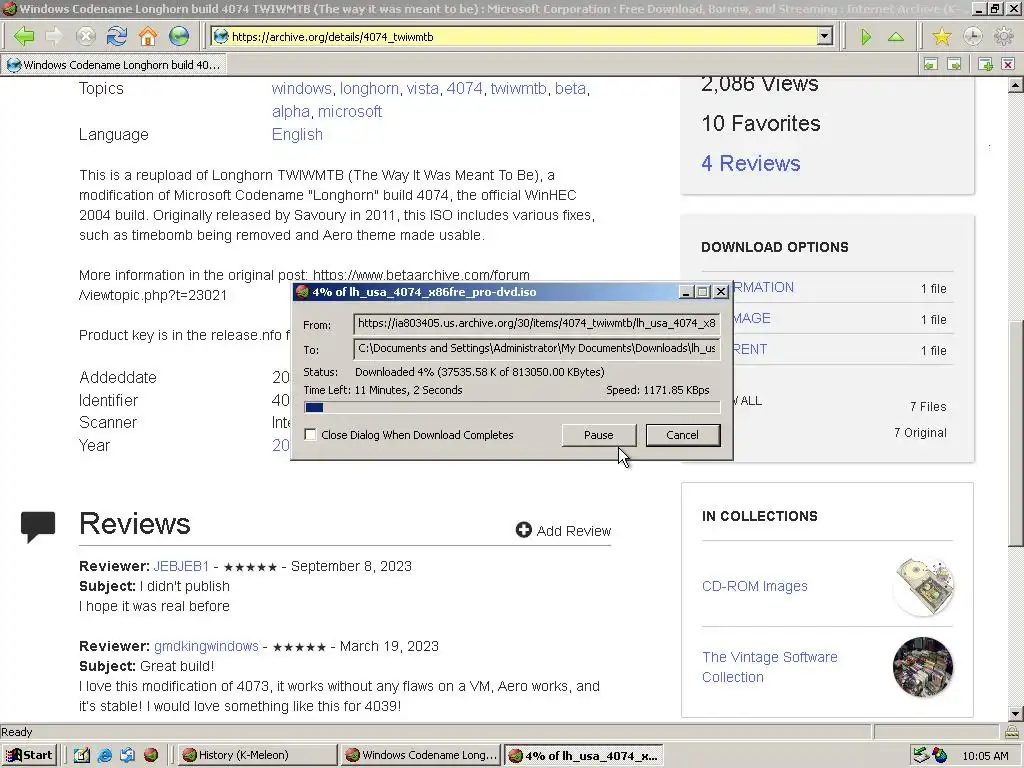Switch to Windows Codename Long... taskbar window
This screenshot has width=1024, height=768.
[421, 755]
